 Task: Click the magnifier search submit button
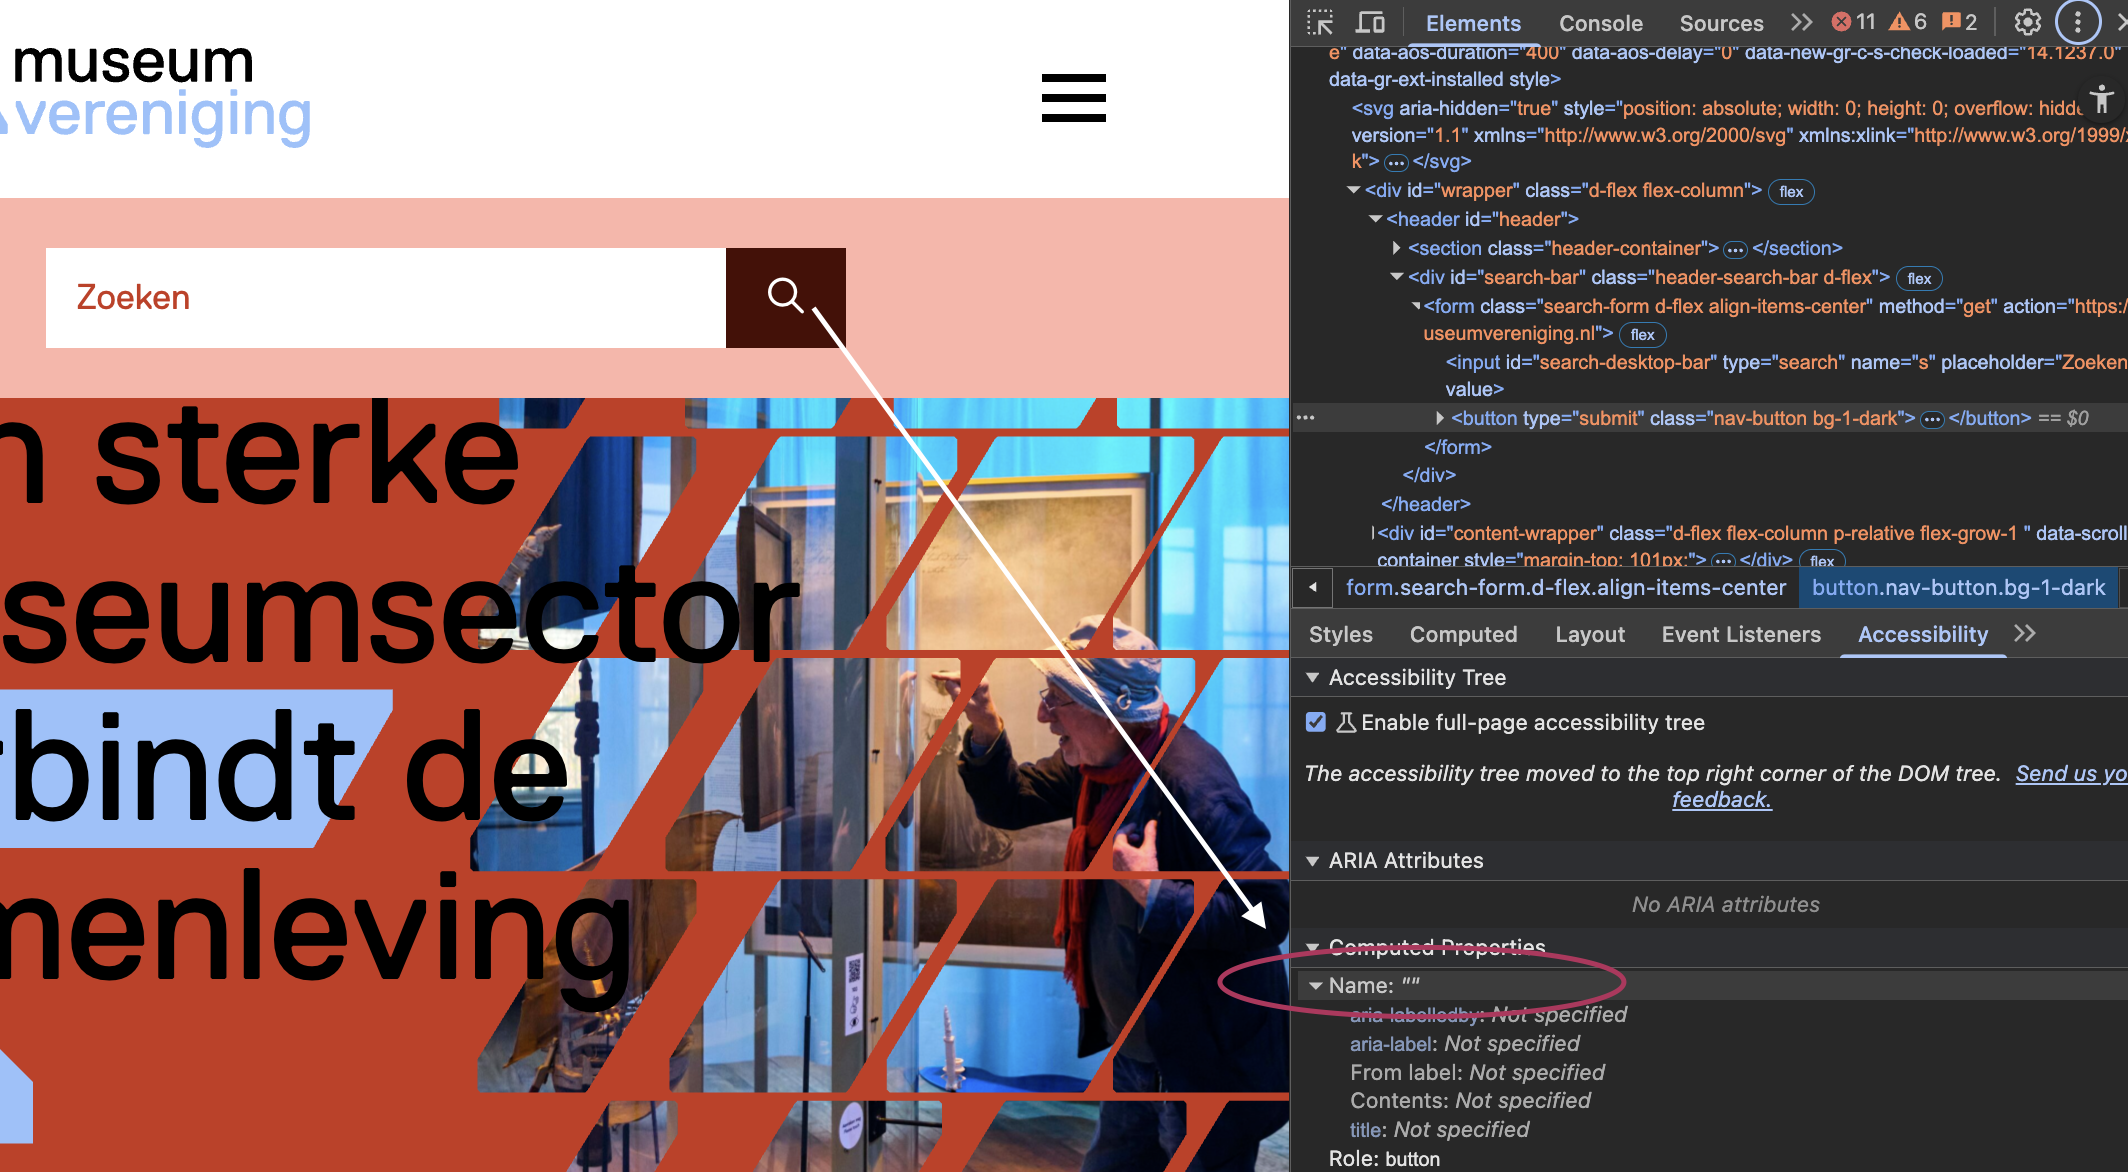[785, 297]
